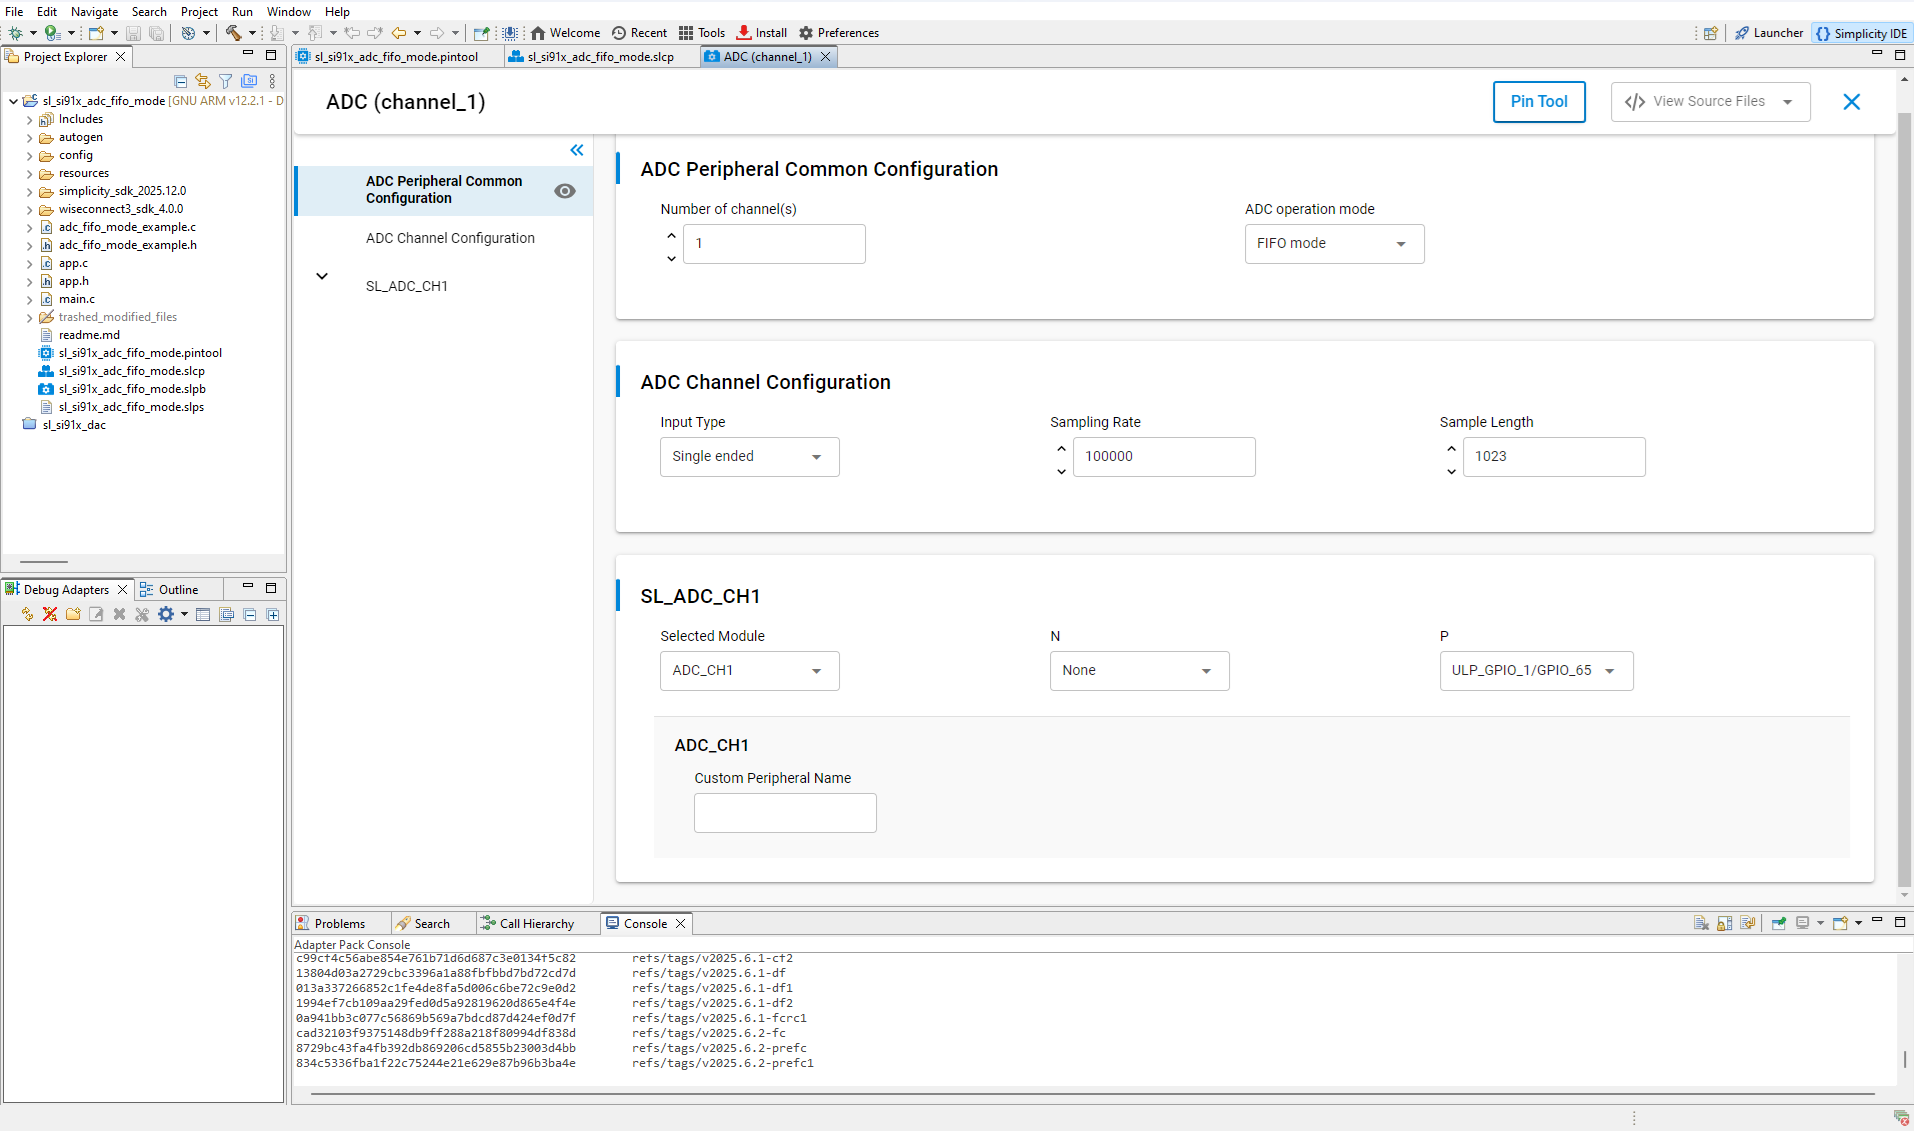Click the Debug bug icon in toolbar
Viewport: 1916px width, 1131px height.
(15, 33)
